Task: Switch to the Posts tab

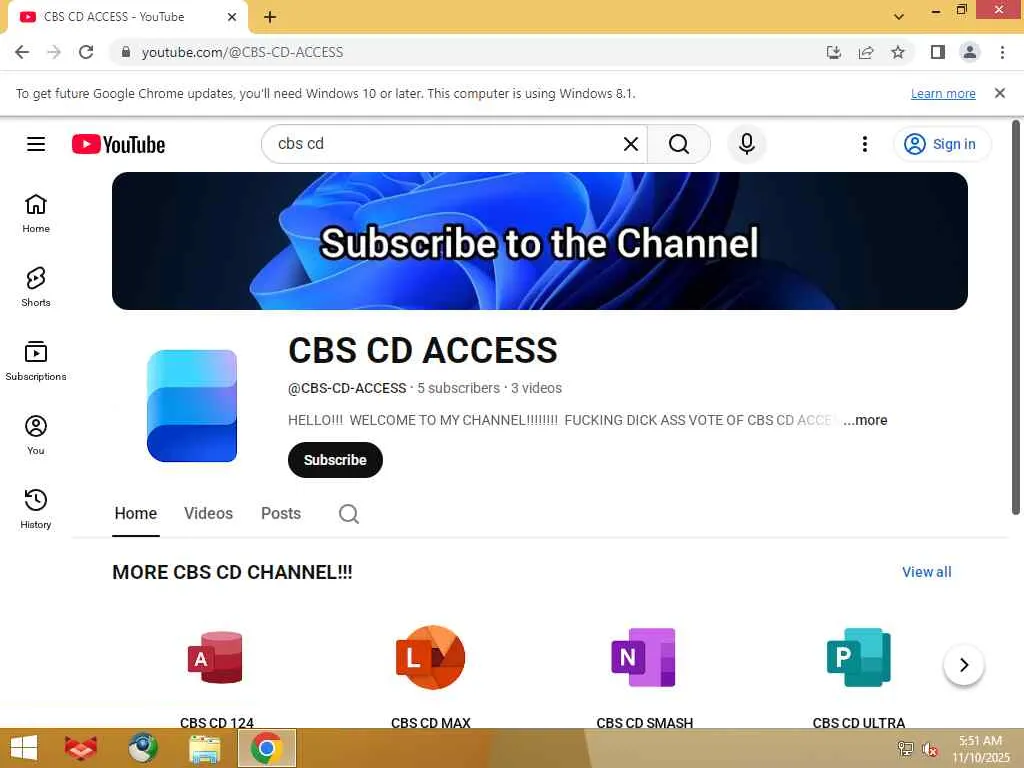Action: (x=281, y=513)
